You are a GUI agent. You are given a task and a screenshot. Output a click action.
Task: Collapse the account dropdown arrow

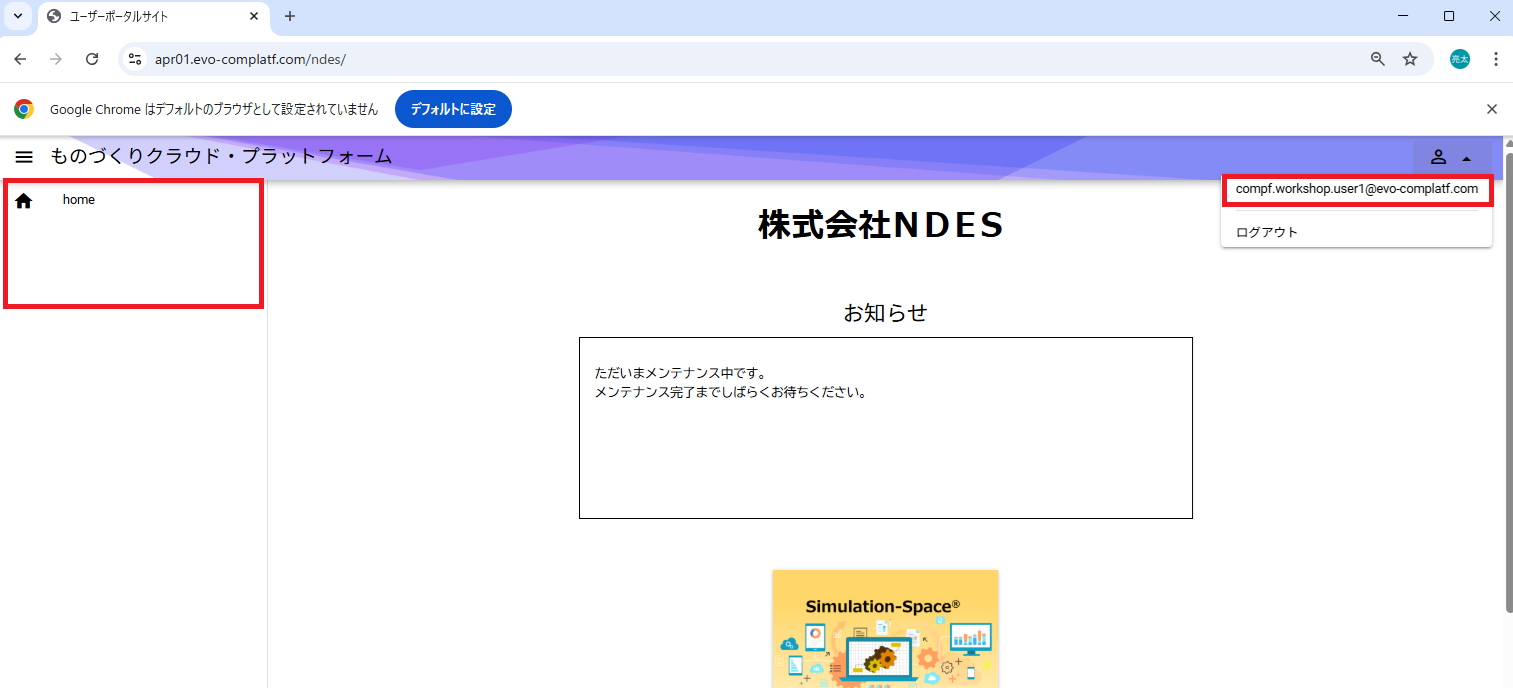pos(1466,158)
